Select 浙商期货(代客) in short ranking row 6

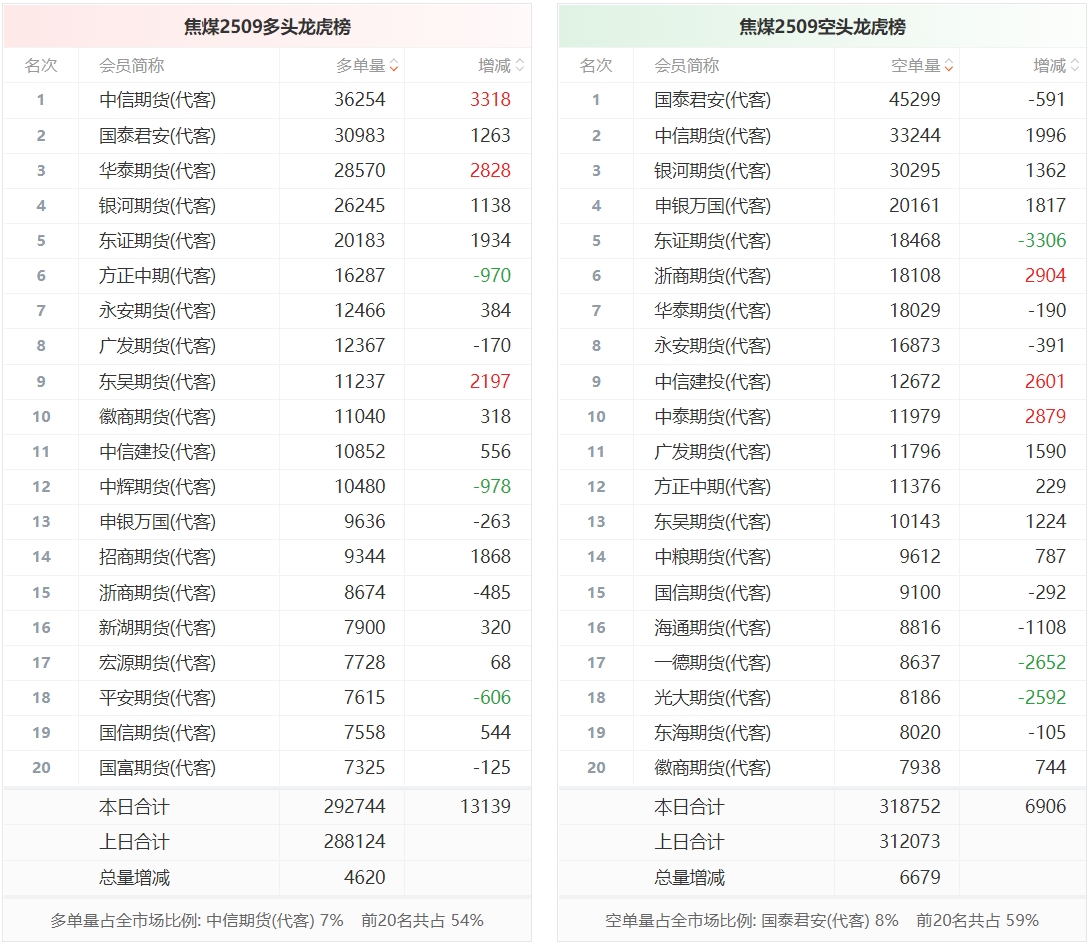point(712,276)
